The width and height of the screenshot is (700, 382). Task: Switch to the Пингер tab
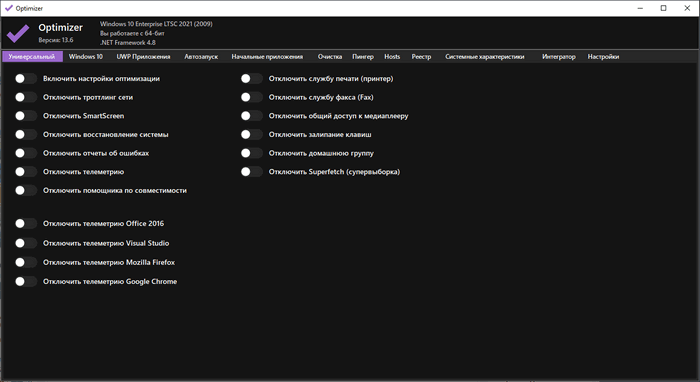(x=363, y=57)
